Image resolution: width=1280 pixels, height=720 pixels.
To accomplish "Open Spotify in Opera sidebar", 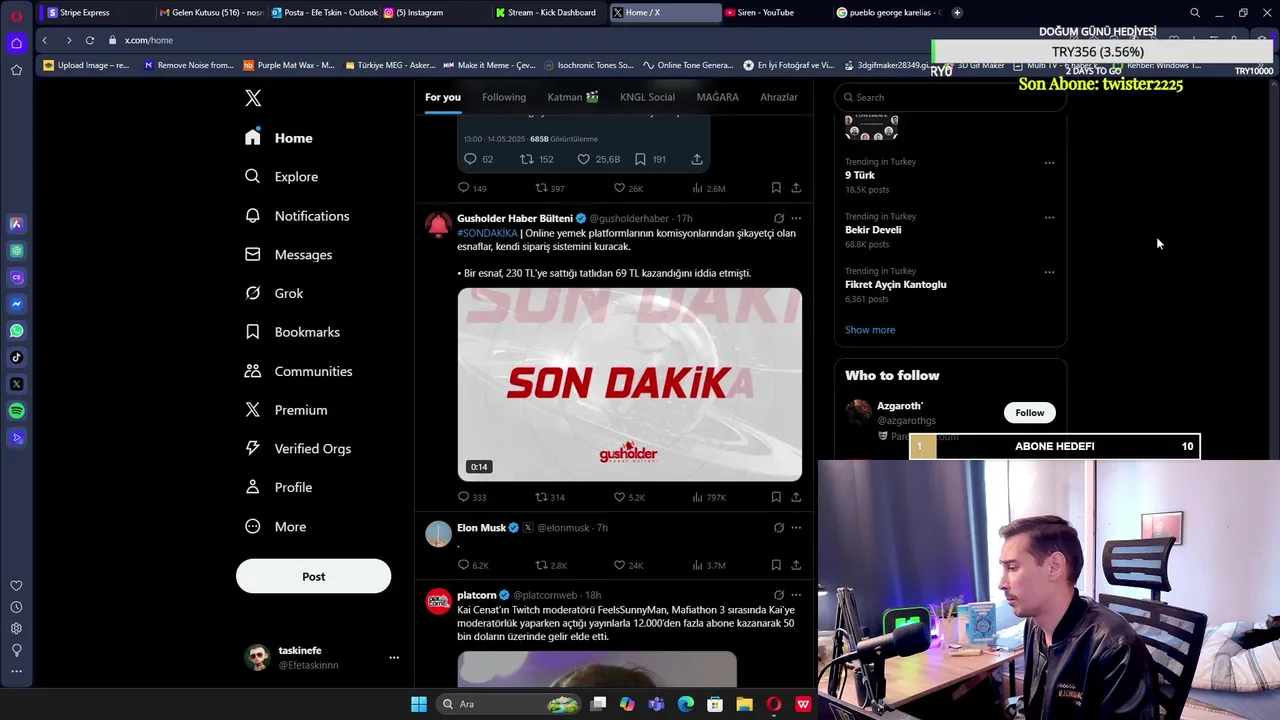I will pos(16,411).
